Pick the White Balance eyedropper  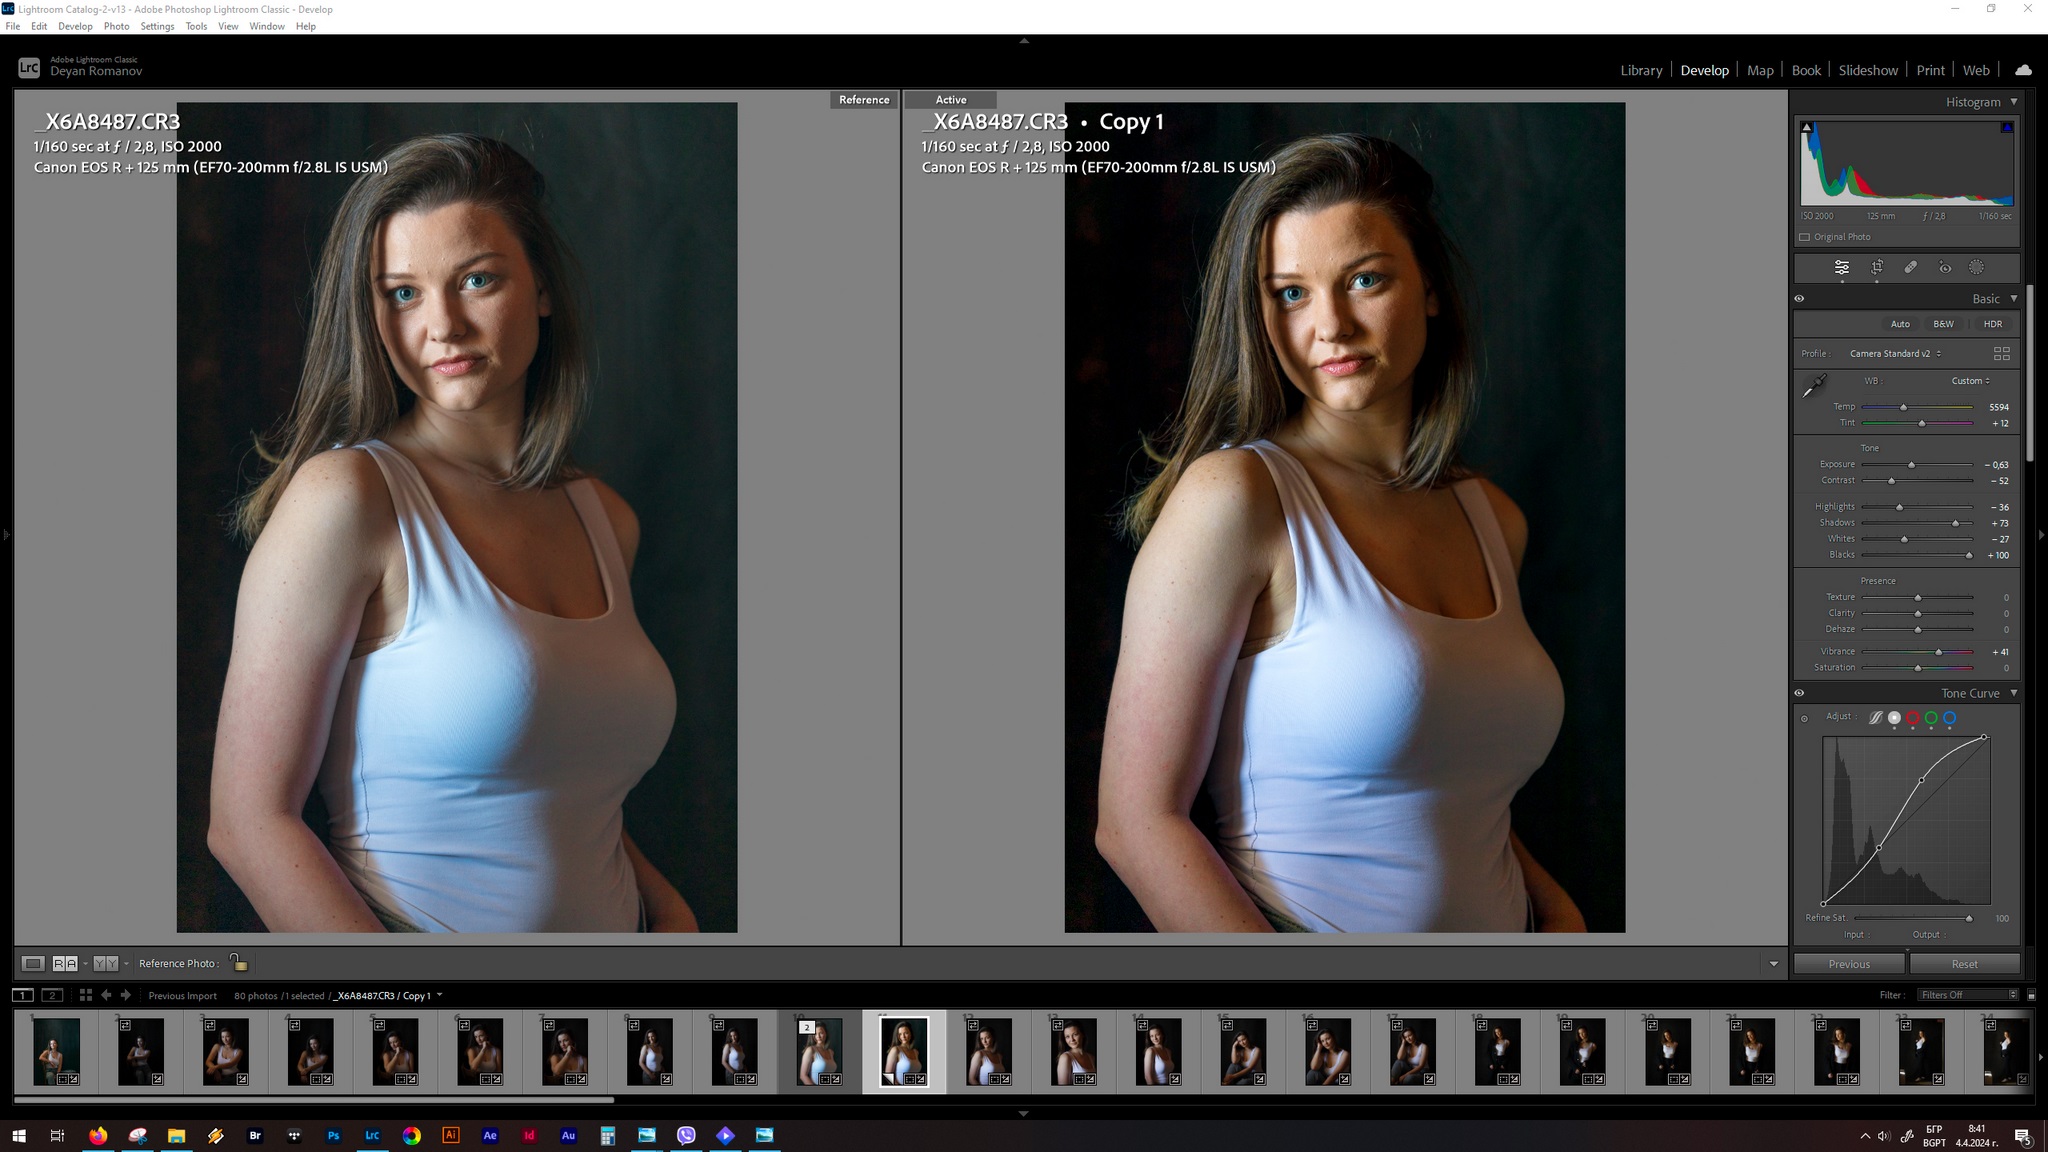pos(1814,385)
